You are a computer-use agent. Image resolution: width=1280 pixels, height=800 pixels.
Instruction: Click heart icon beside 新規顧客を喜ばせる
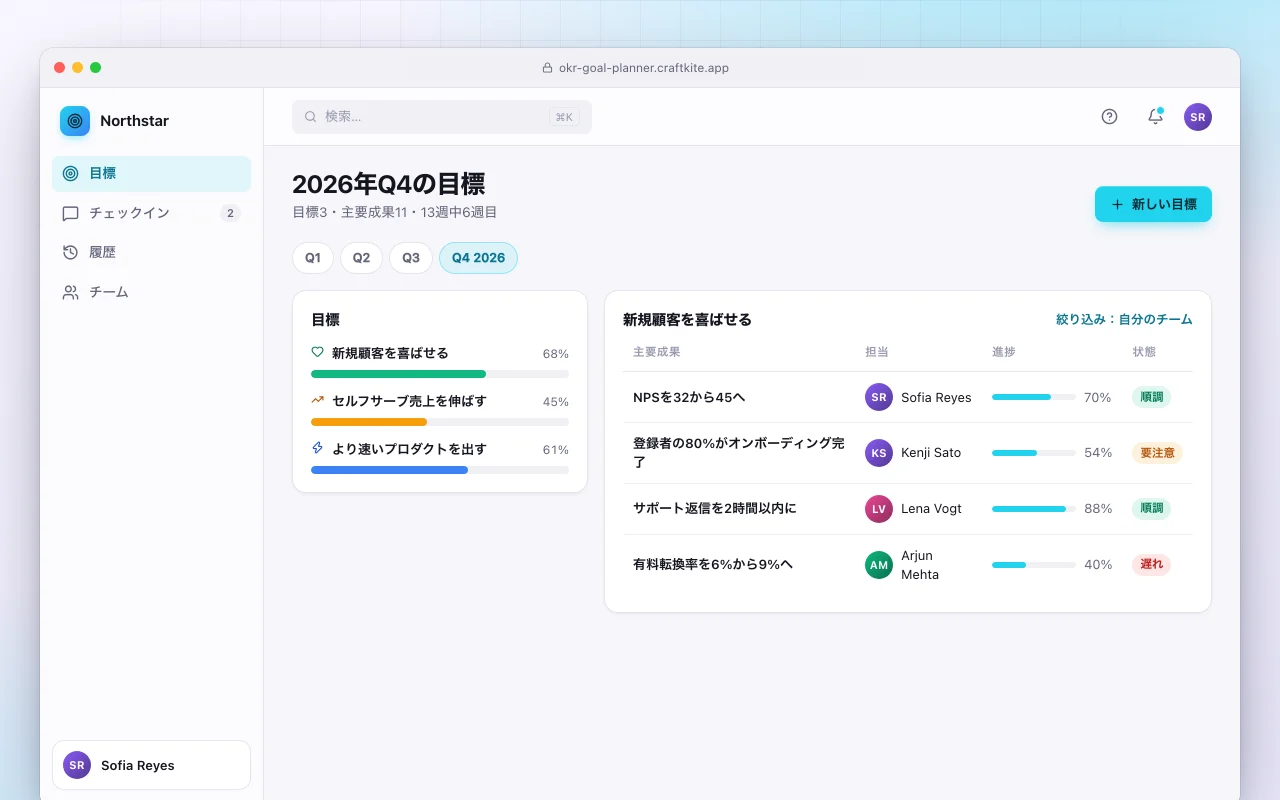[x=318, y=352]
